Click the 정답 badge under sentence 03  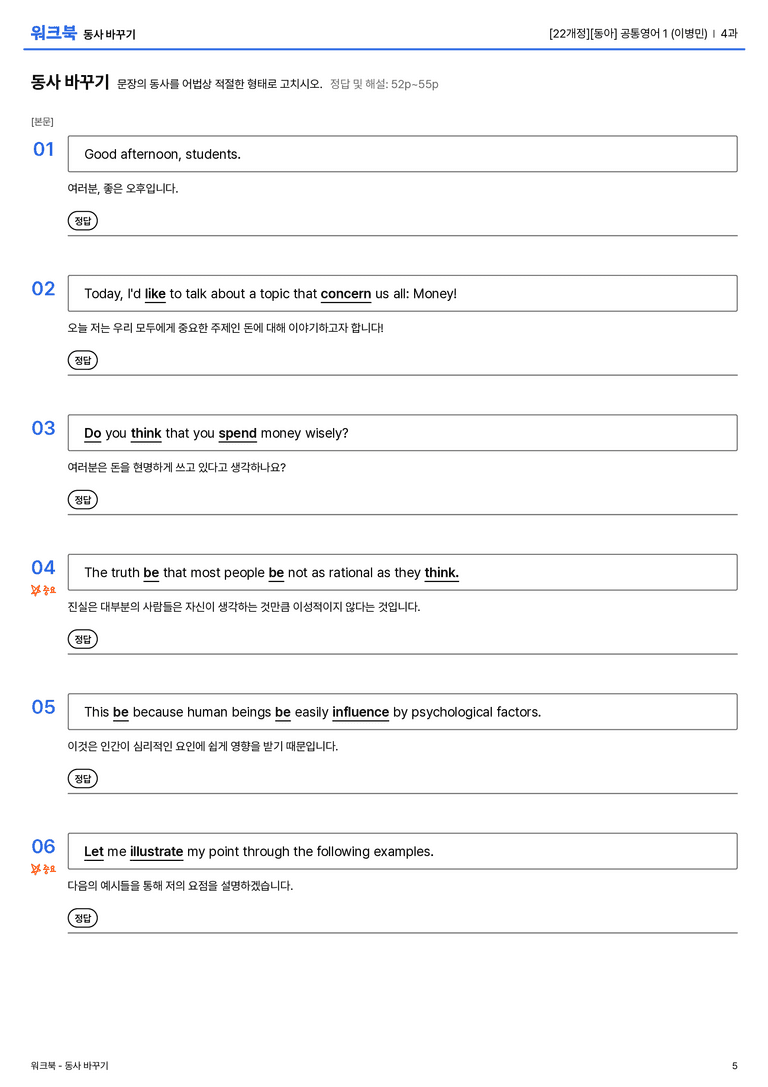(x=82, y=499)
